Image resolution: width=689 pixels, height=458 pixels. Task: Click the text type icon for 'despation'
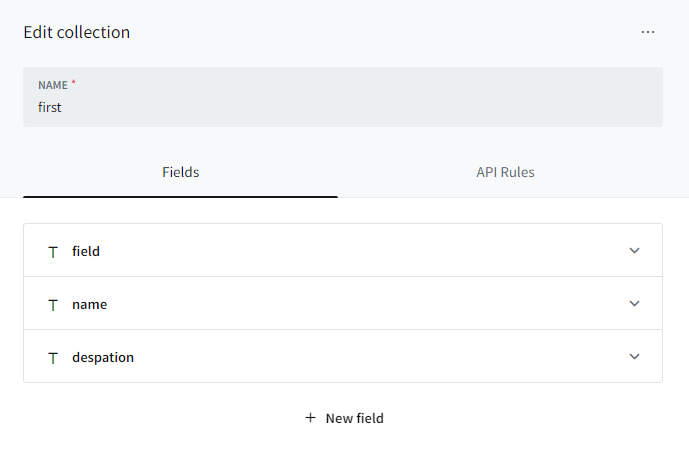(53, 357)
